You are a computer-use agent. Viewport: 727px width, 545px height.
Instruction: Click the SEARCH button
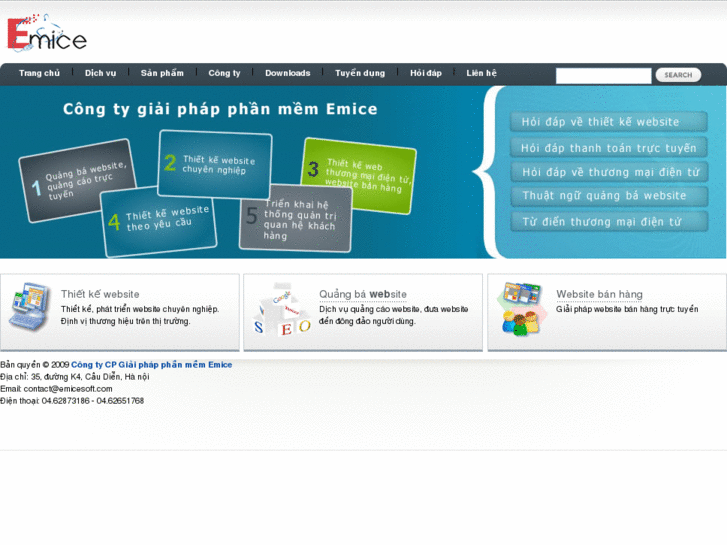click(x=678, y=75)
